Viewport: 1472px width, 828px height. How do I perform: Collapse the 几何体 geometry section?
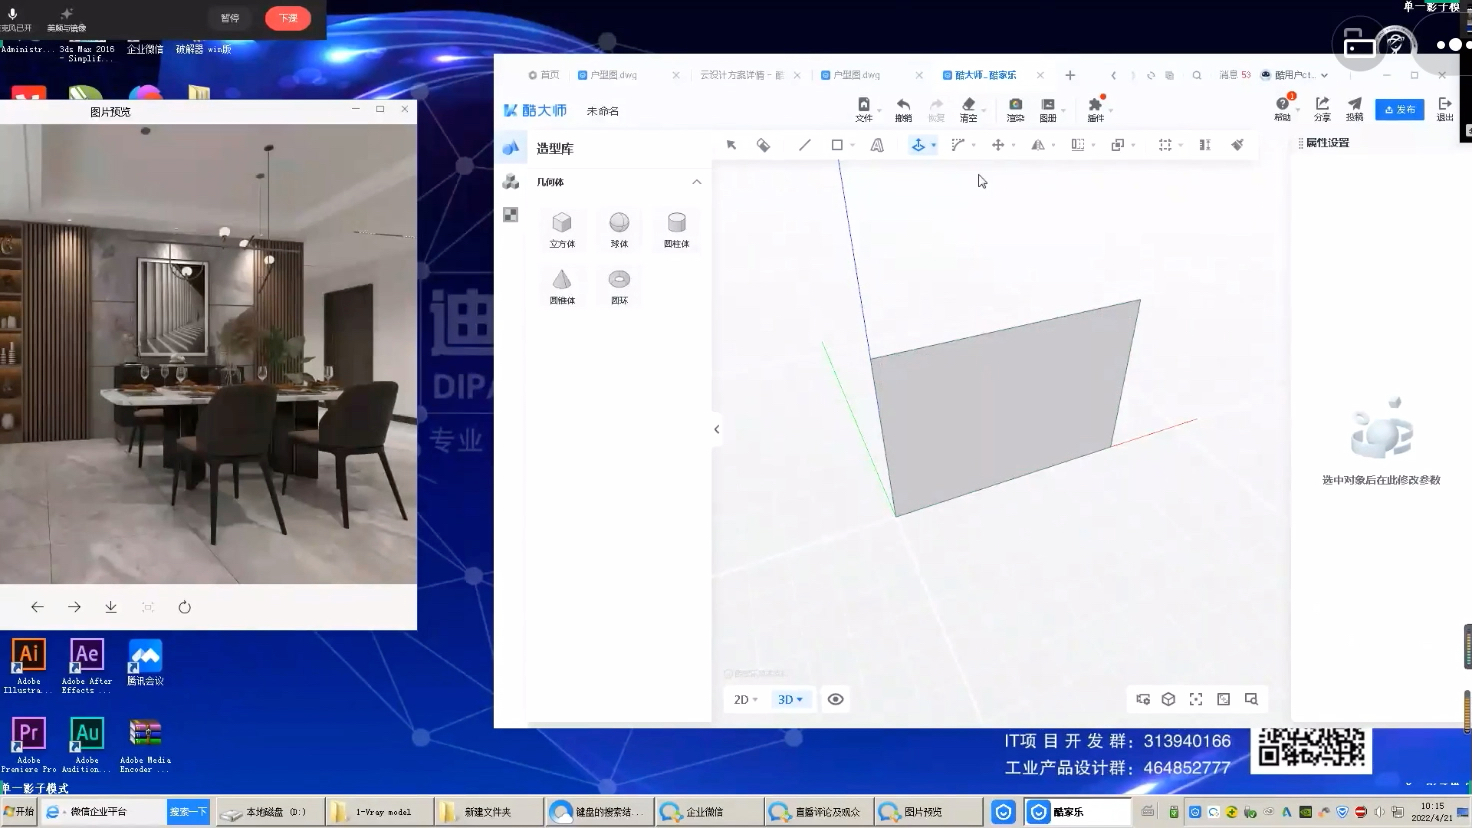(697, 182)
